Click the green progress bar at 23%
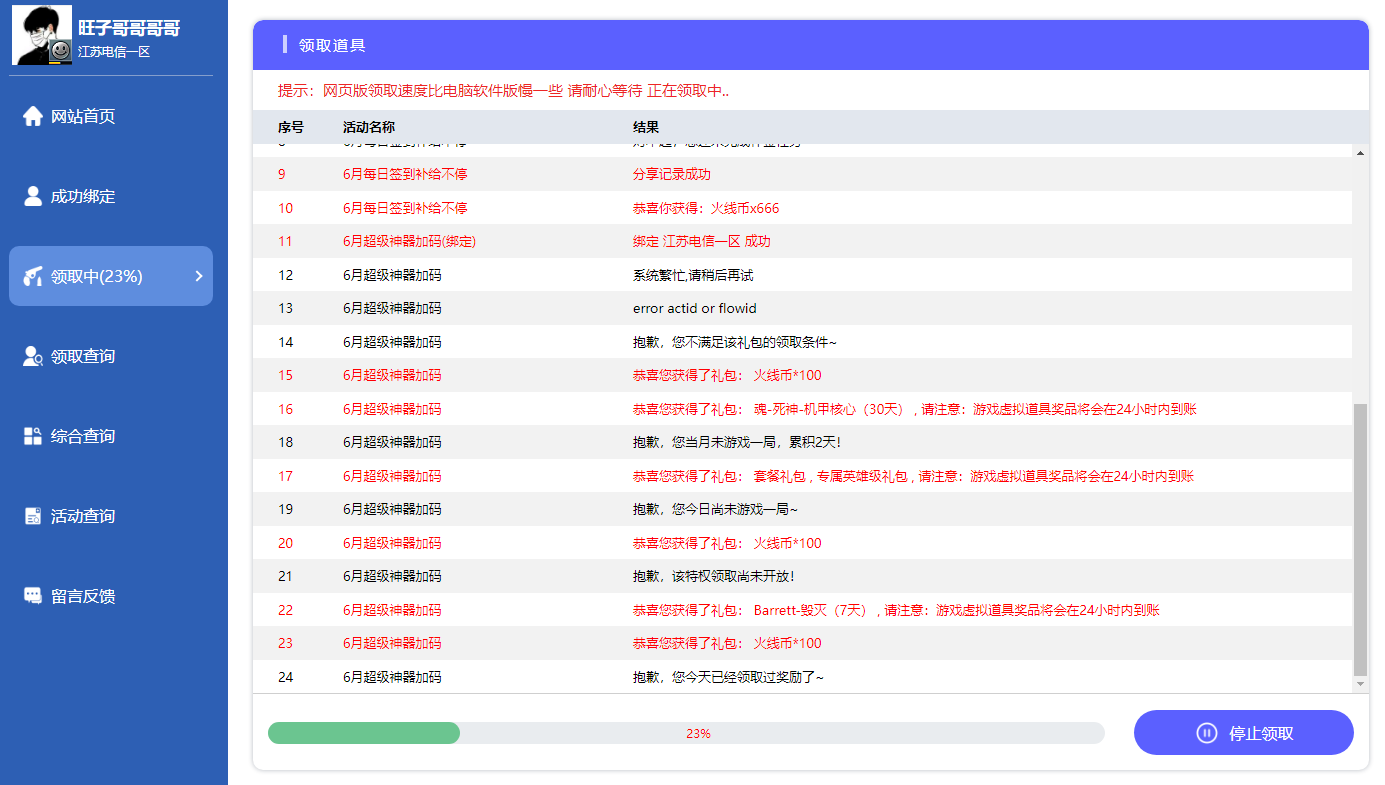The image size is (1385, 785). tap(364, 733)
